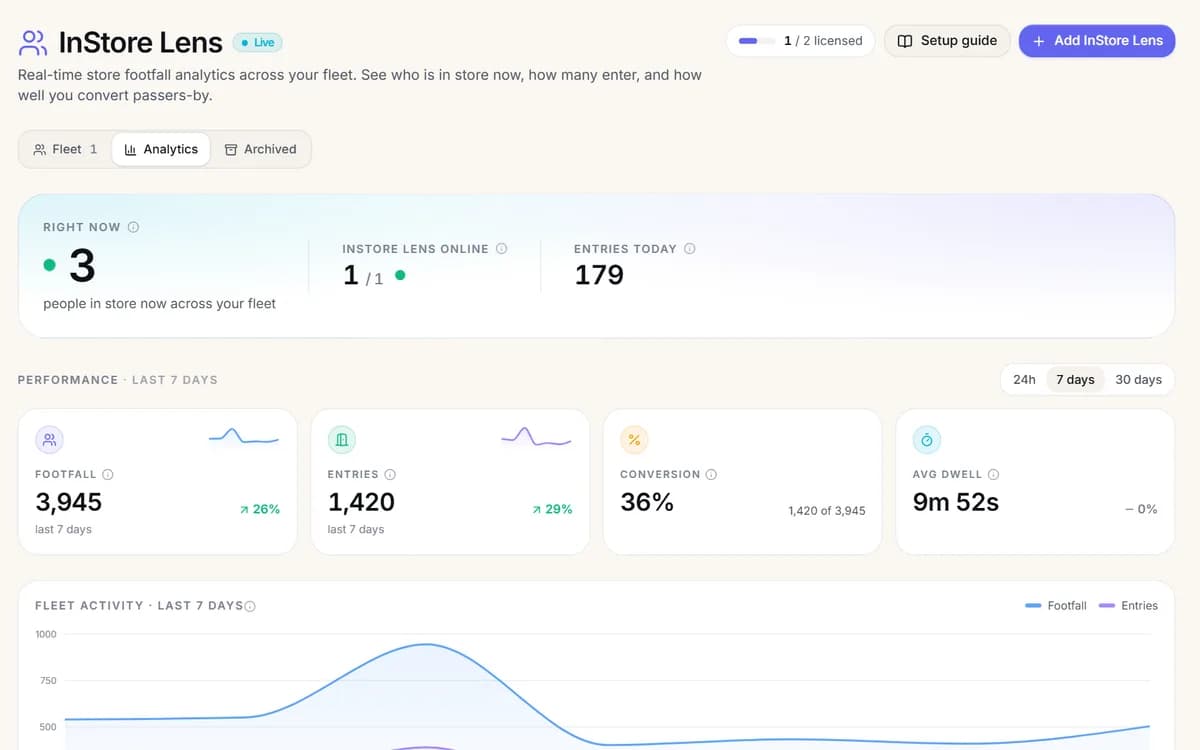Click info icon next to Footfall label
The height and width of the screenshot is (750, 1200).
107,474
